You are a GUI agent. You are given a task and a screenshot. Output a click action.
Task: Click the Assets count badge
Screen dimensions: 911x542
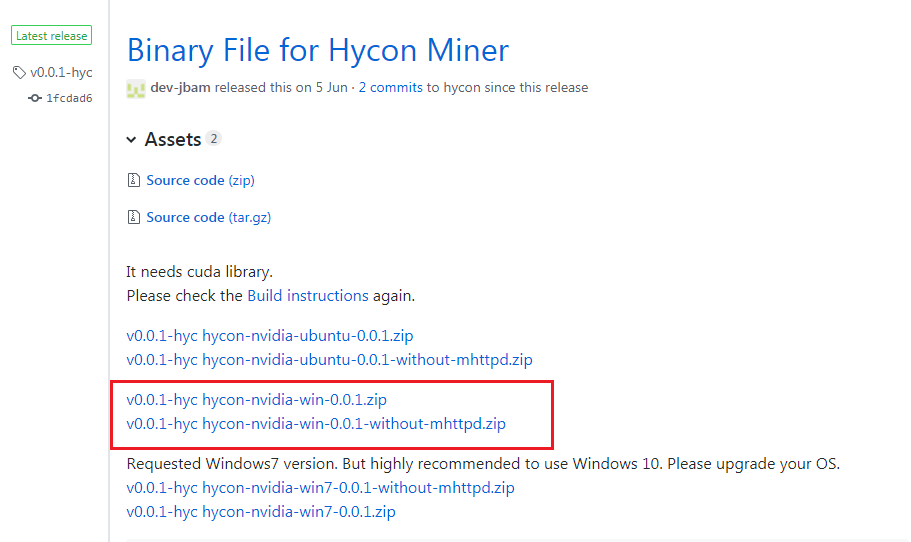214,139
